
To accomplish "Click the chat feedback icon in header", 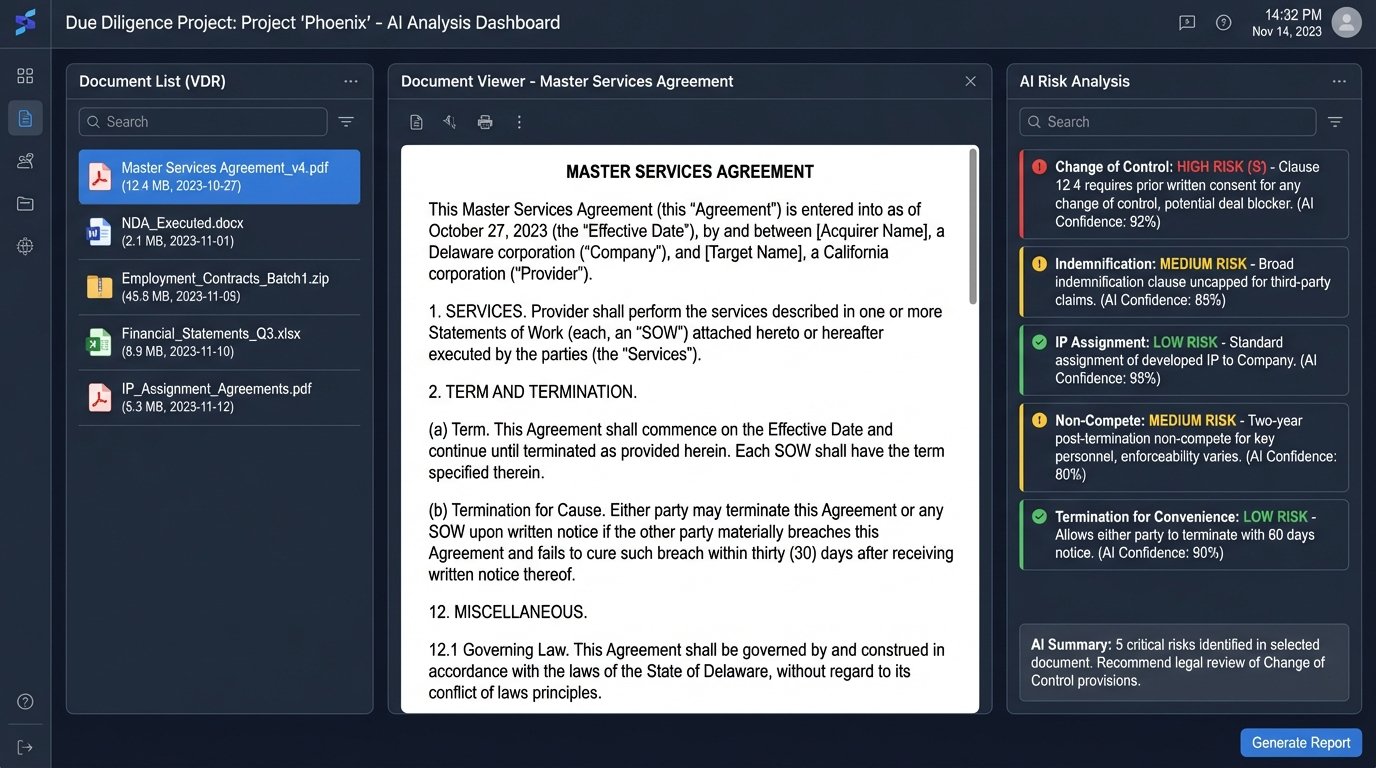I will [1187, 23].
